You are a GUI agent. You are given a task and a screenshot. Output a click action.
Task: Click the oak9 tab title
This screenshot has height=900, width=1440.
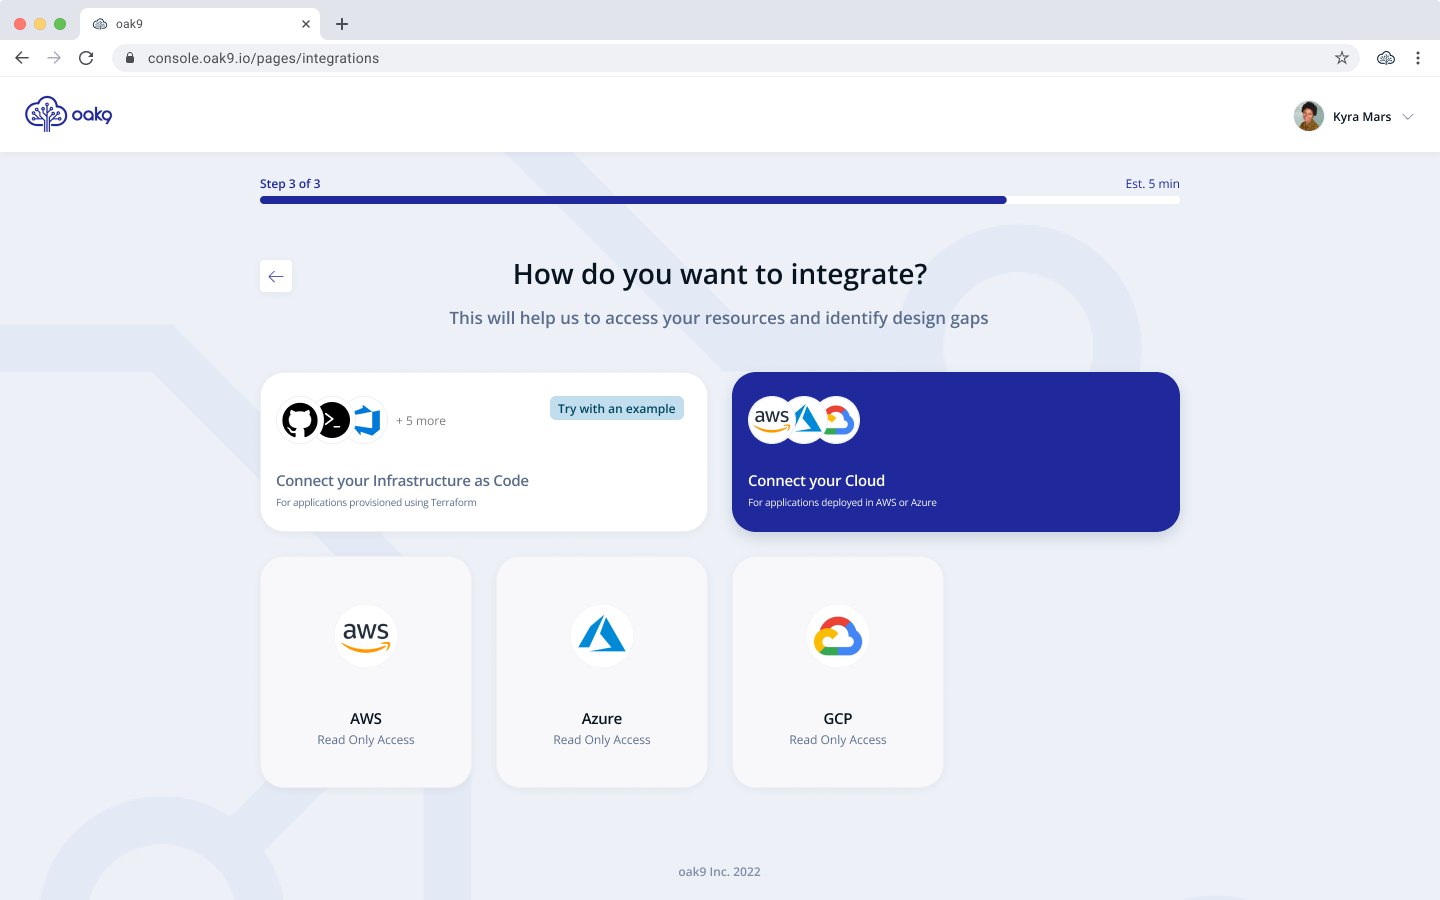click(129, 24)
